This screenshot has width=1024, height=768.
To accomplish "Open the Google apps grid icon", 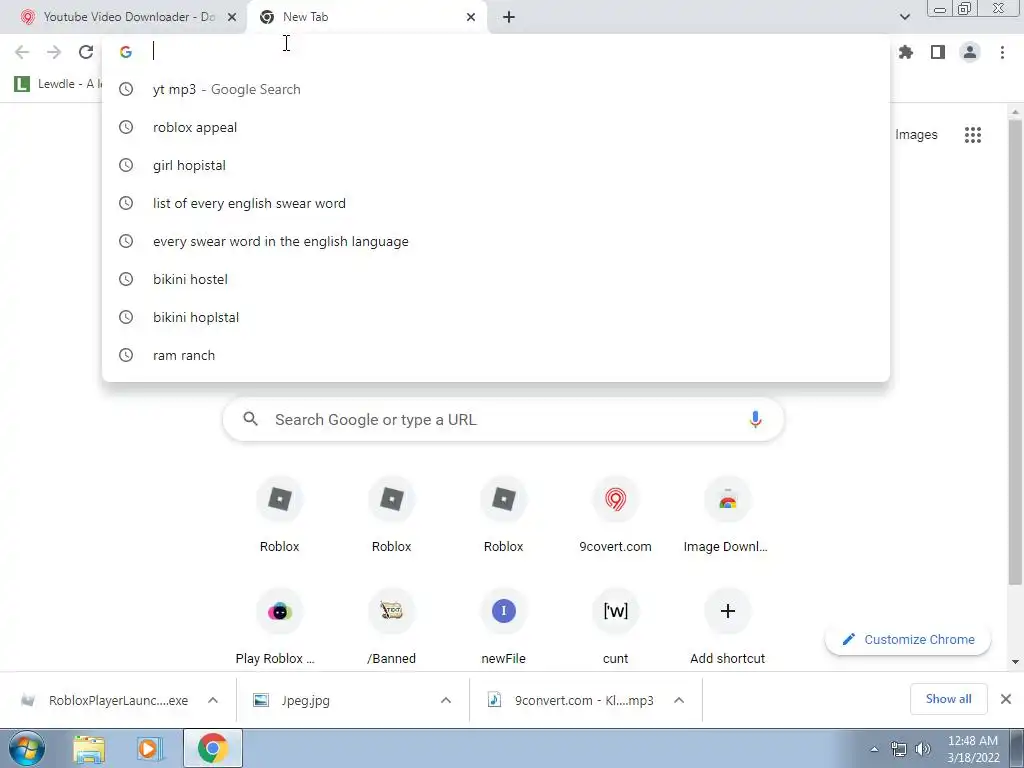I will click(972, 135).
